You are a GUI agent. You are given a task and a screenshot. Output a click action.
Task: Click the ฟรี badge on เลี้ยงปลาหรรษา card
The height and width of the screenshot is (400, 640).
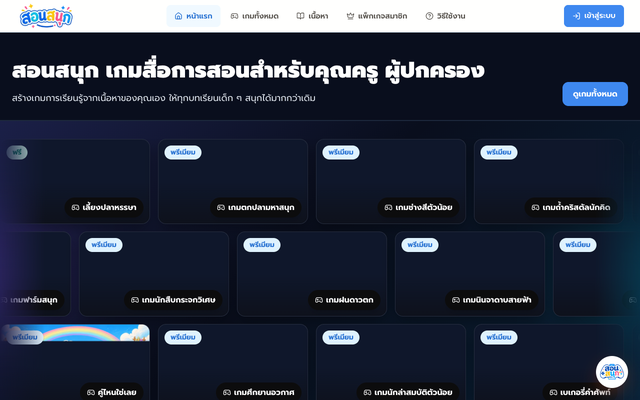tap(17, 152)
